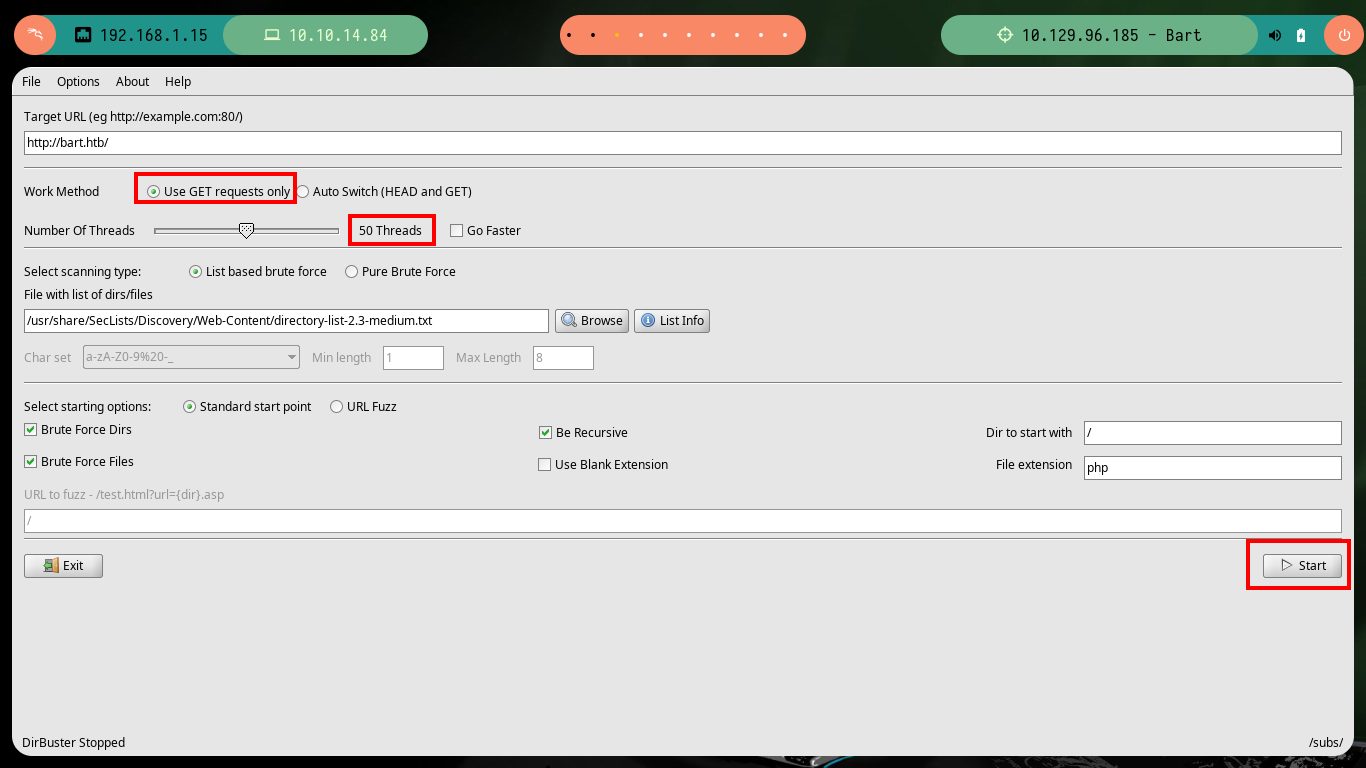Open the Options menu
This screenshot has width=1366, height=768.
coord(78,81)
